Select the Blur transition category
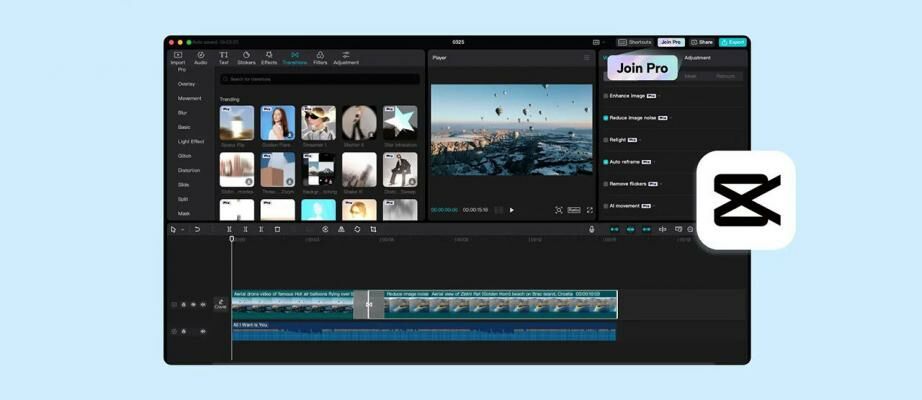 tap(183, 113)
